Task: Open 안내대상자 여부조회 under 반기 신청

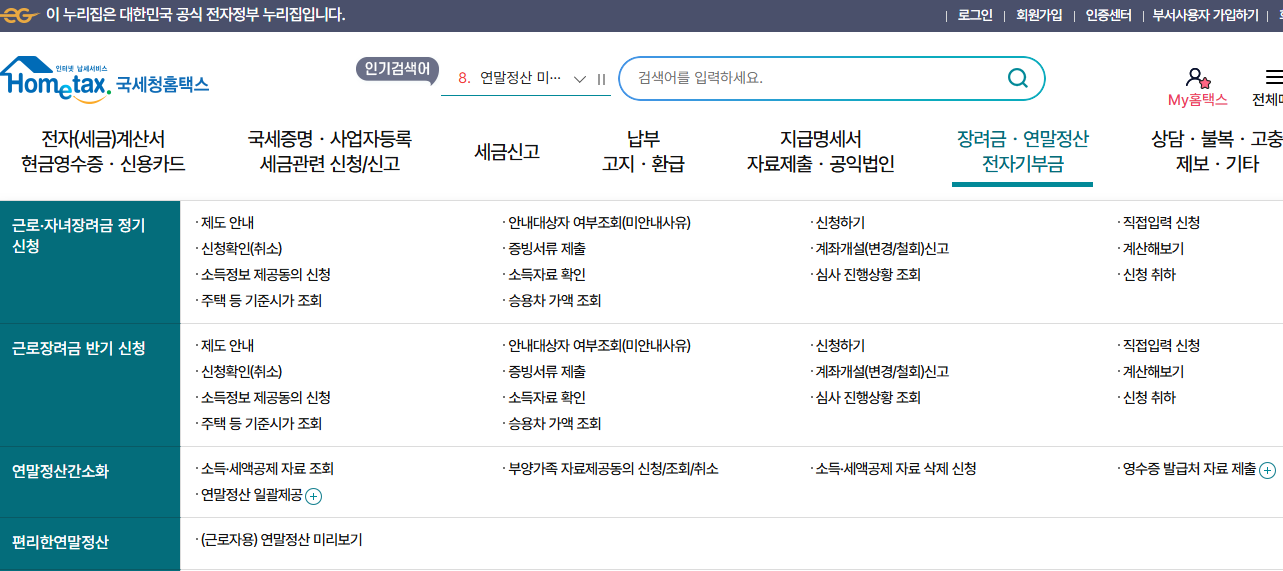Action: 599,346
